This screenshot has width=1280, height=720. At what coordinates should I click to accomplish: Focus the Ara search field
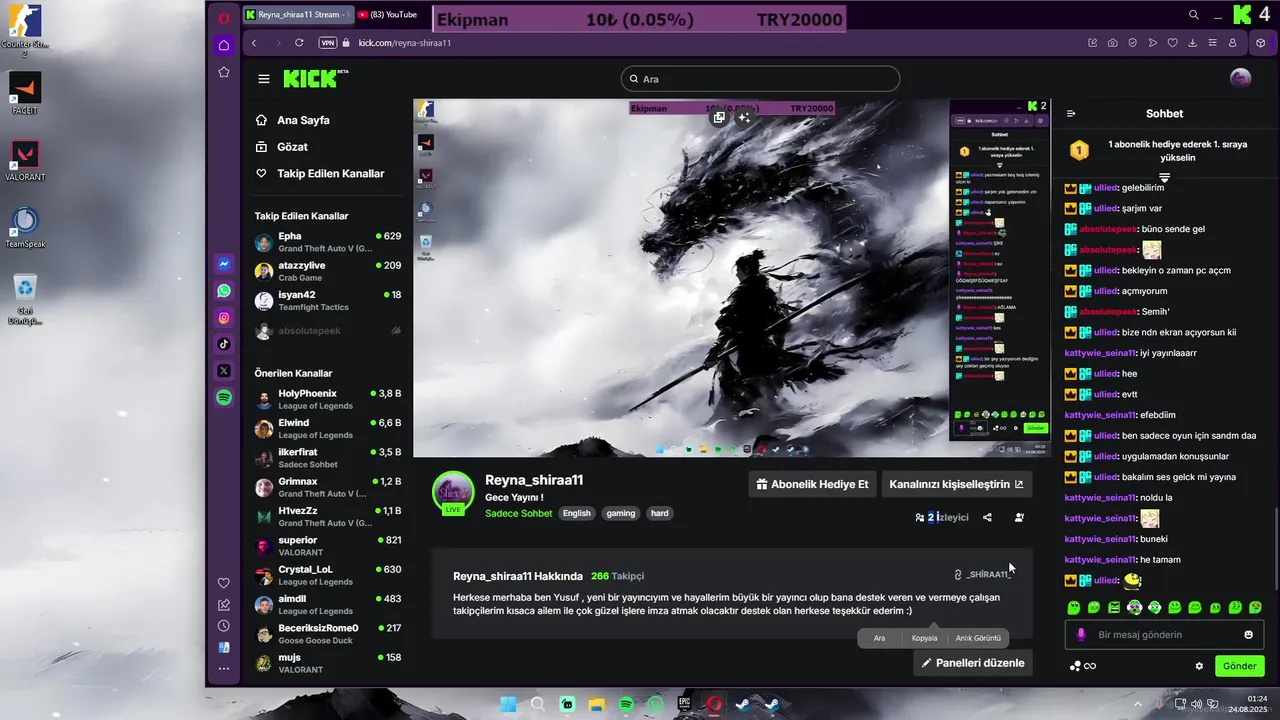[x=760, y=79]
